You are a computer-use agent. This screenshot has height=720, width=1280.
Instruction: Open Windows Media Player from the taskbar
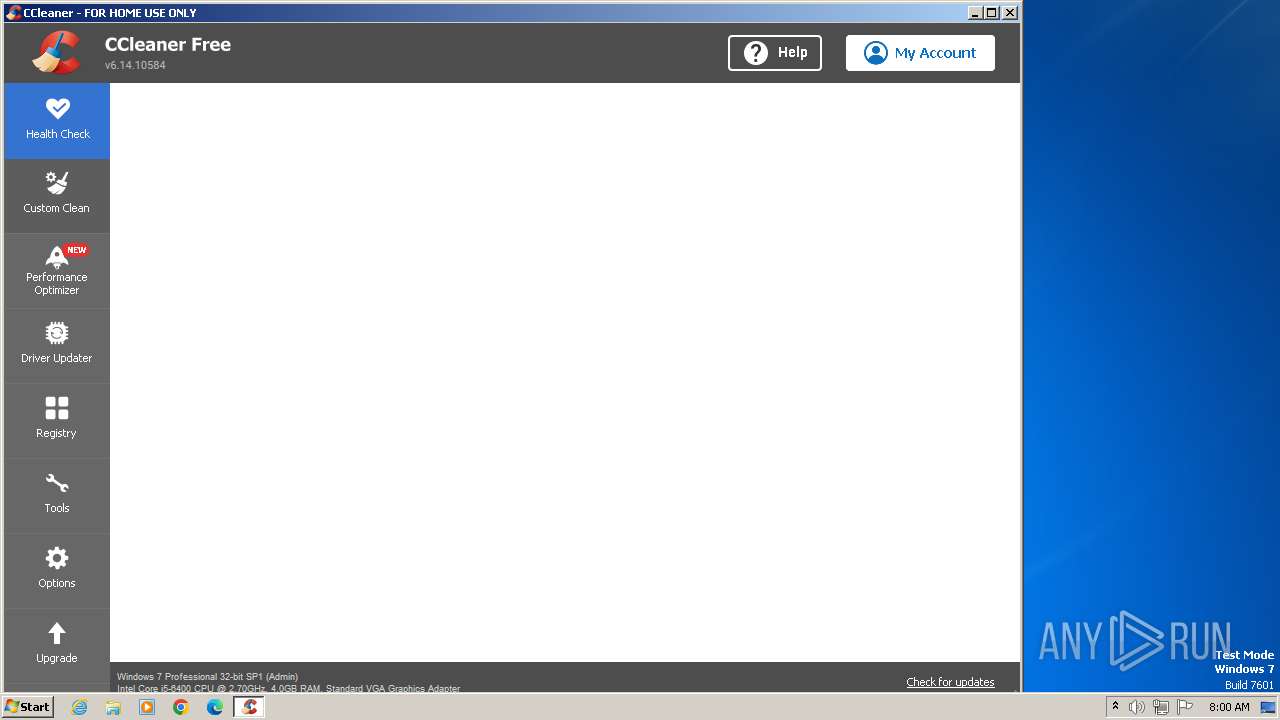tap(147, 707)
